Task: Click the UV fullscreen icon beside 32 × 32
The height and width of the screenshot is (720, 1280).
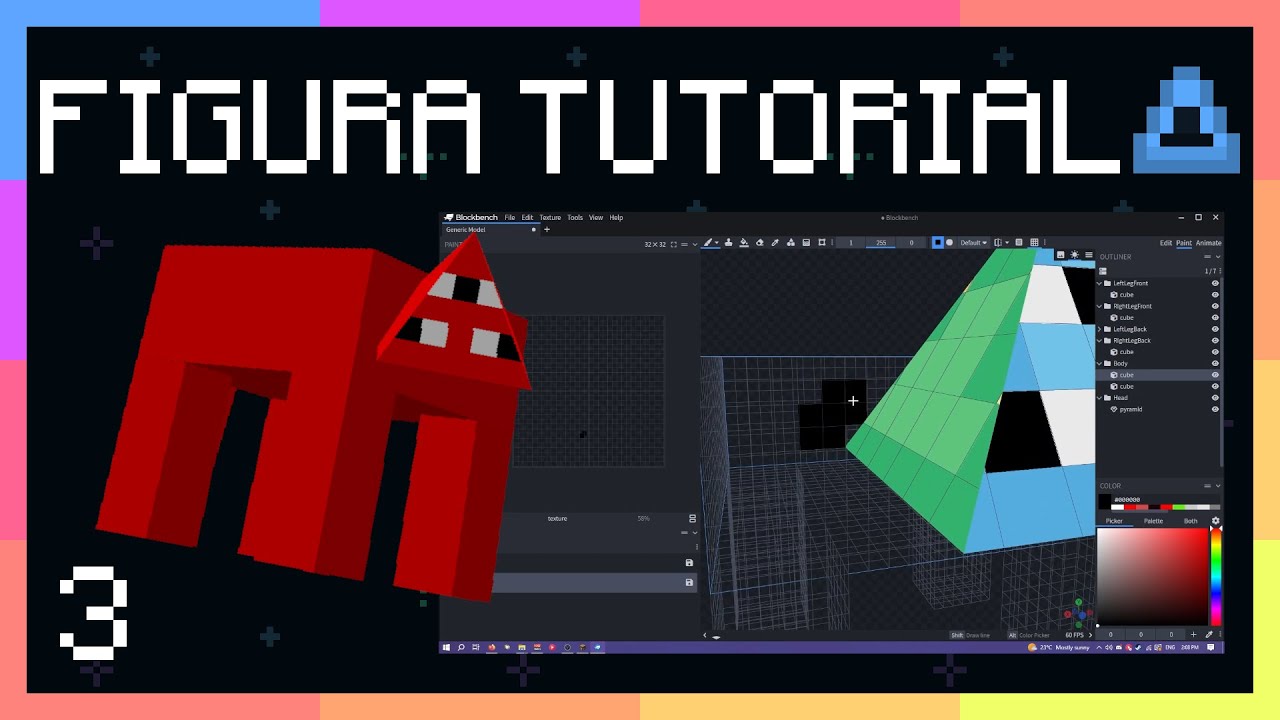Action: [674, 244]
